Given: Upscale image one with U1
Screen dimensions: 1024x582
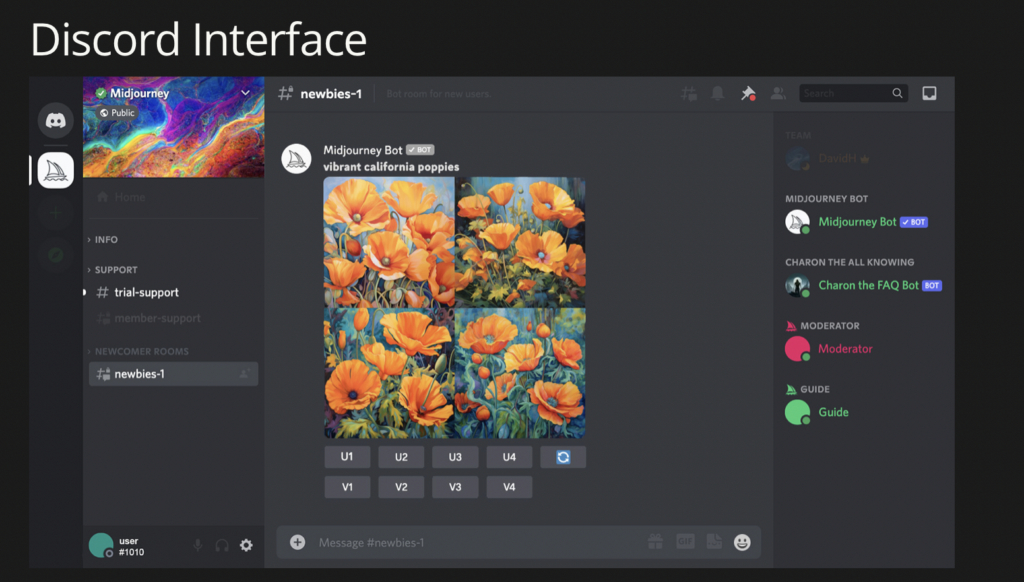Looking at the screenshot, I should (x=347, y=457).
